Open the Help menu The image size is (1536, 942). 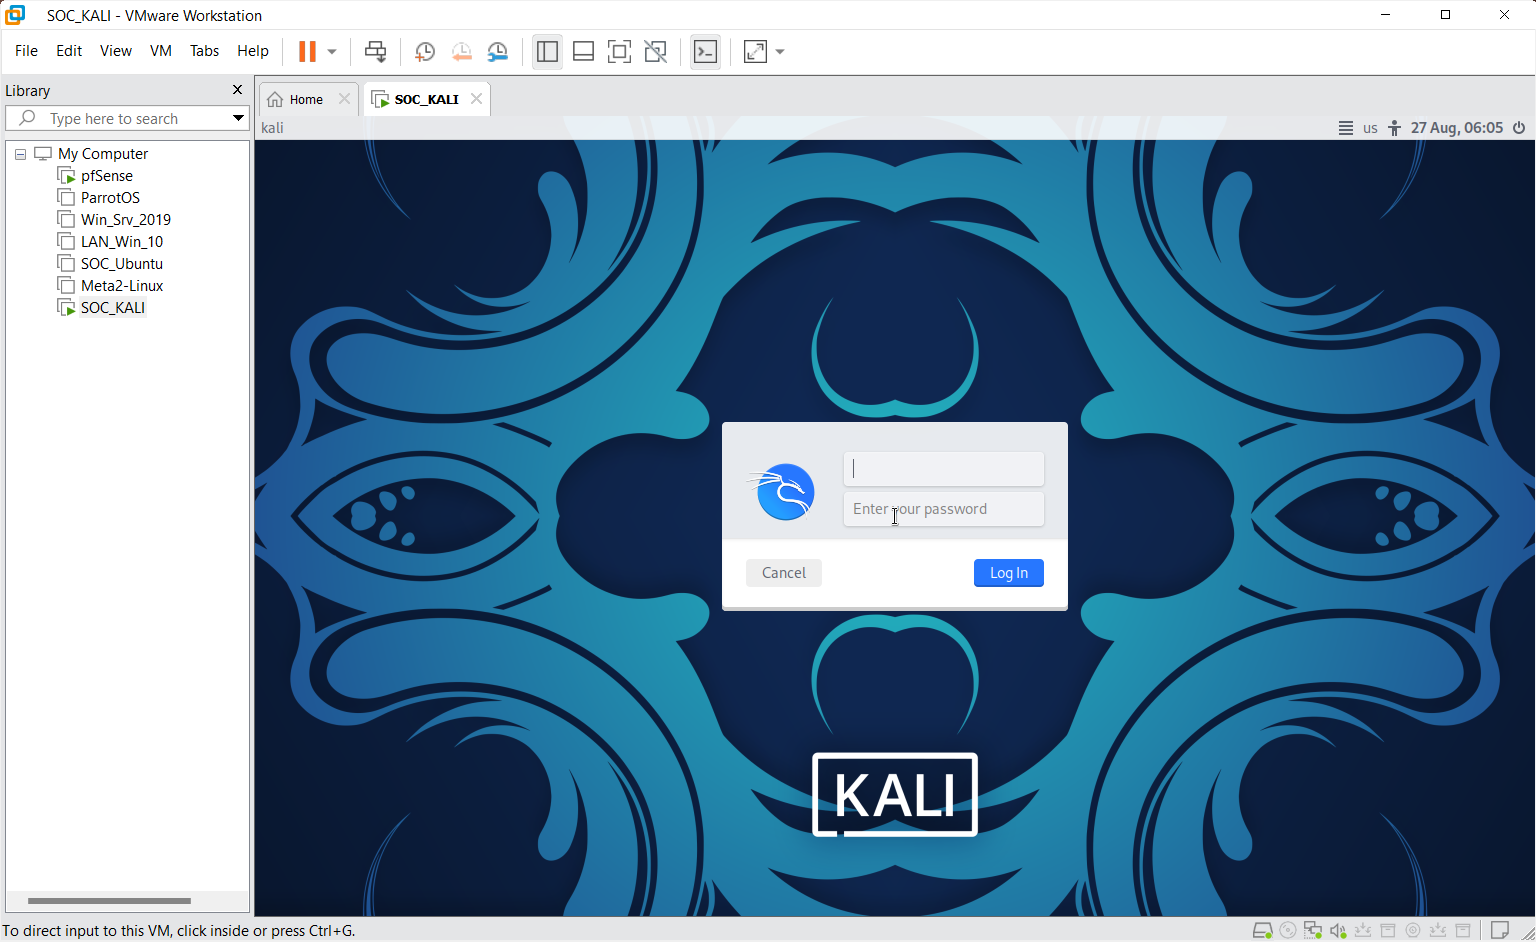click(253, 51)
